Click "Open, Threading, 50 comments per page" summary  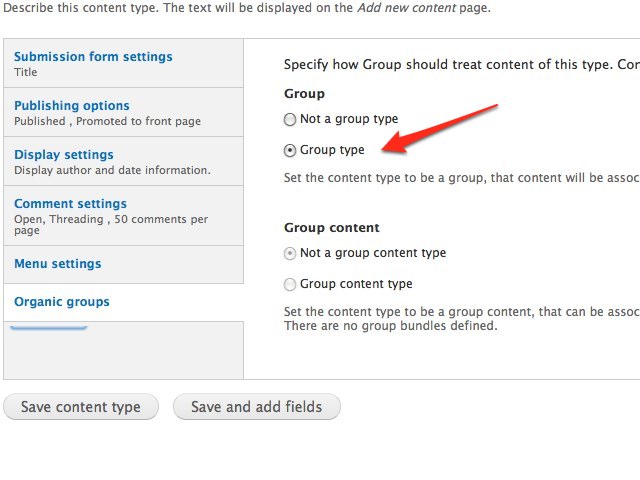pos(111,224)
